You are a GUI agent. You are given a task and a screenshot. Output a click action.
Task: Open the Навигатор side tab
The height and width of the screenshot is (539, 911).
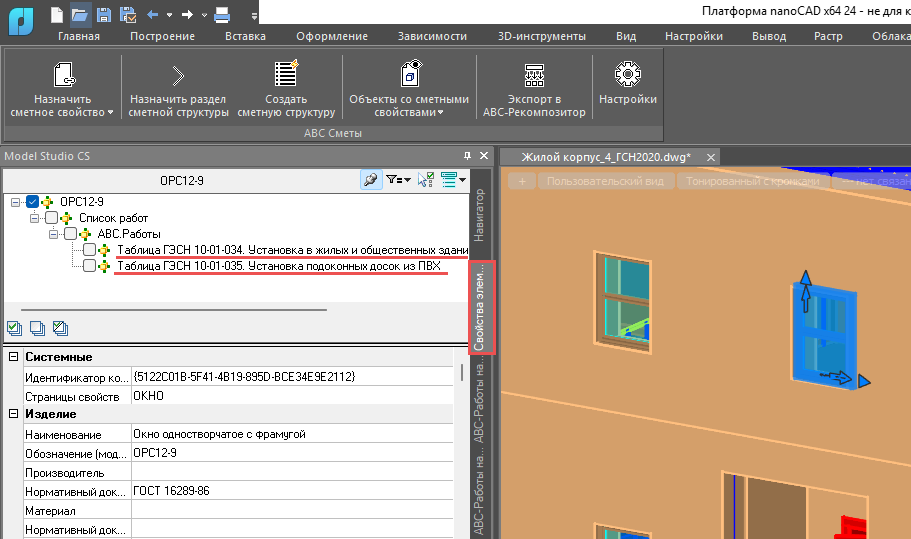point(479,215)
